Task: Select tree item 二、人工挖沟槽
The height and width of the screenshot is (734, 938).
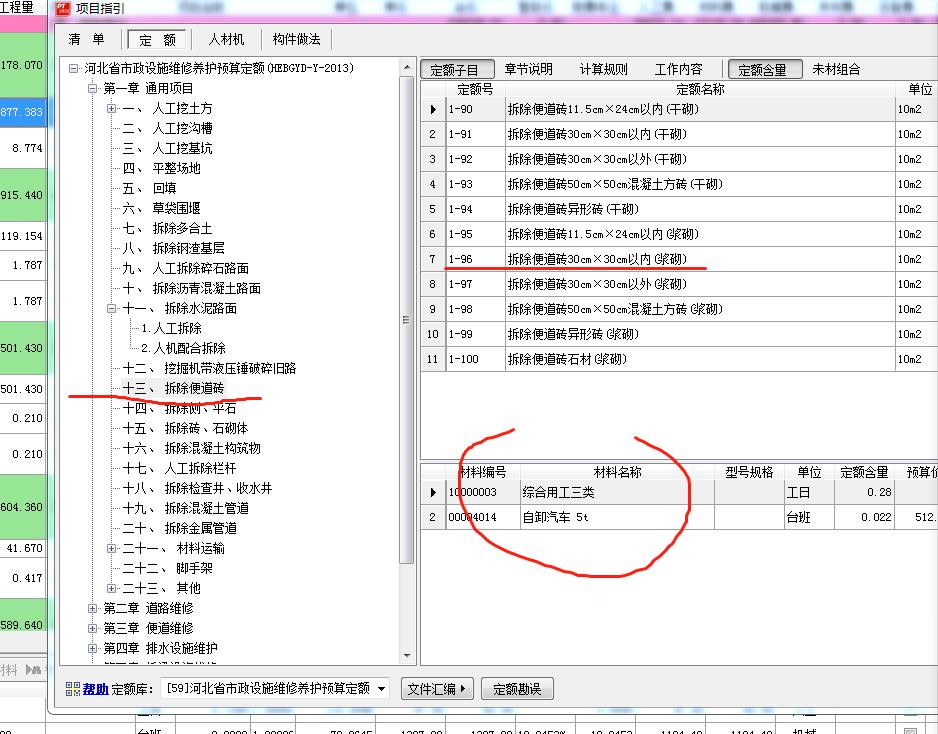Action: pos(168,129)
